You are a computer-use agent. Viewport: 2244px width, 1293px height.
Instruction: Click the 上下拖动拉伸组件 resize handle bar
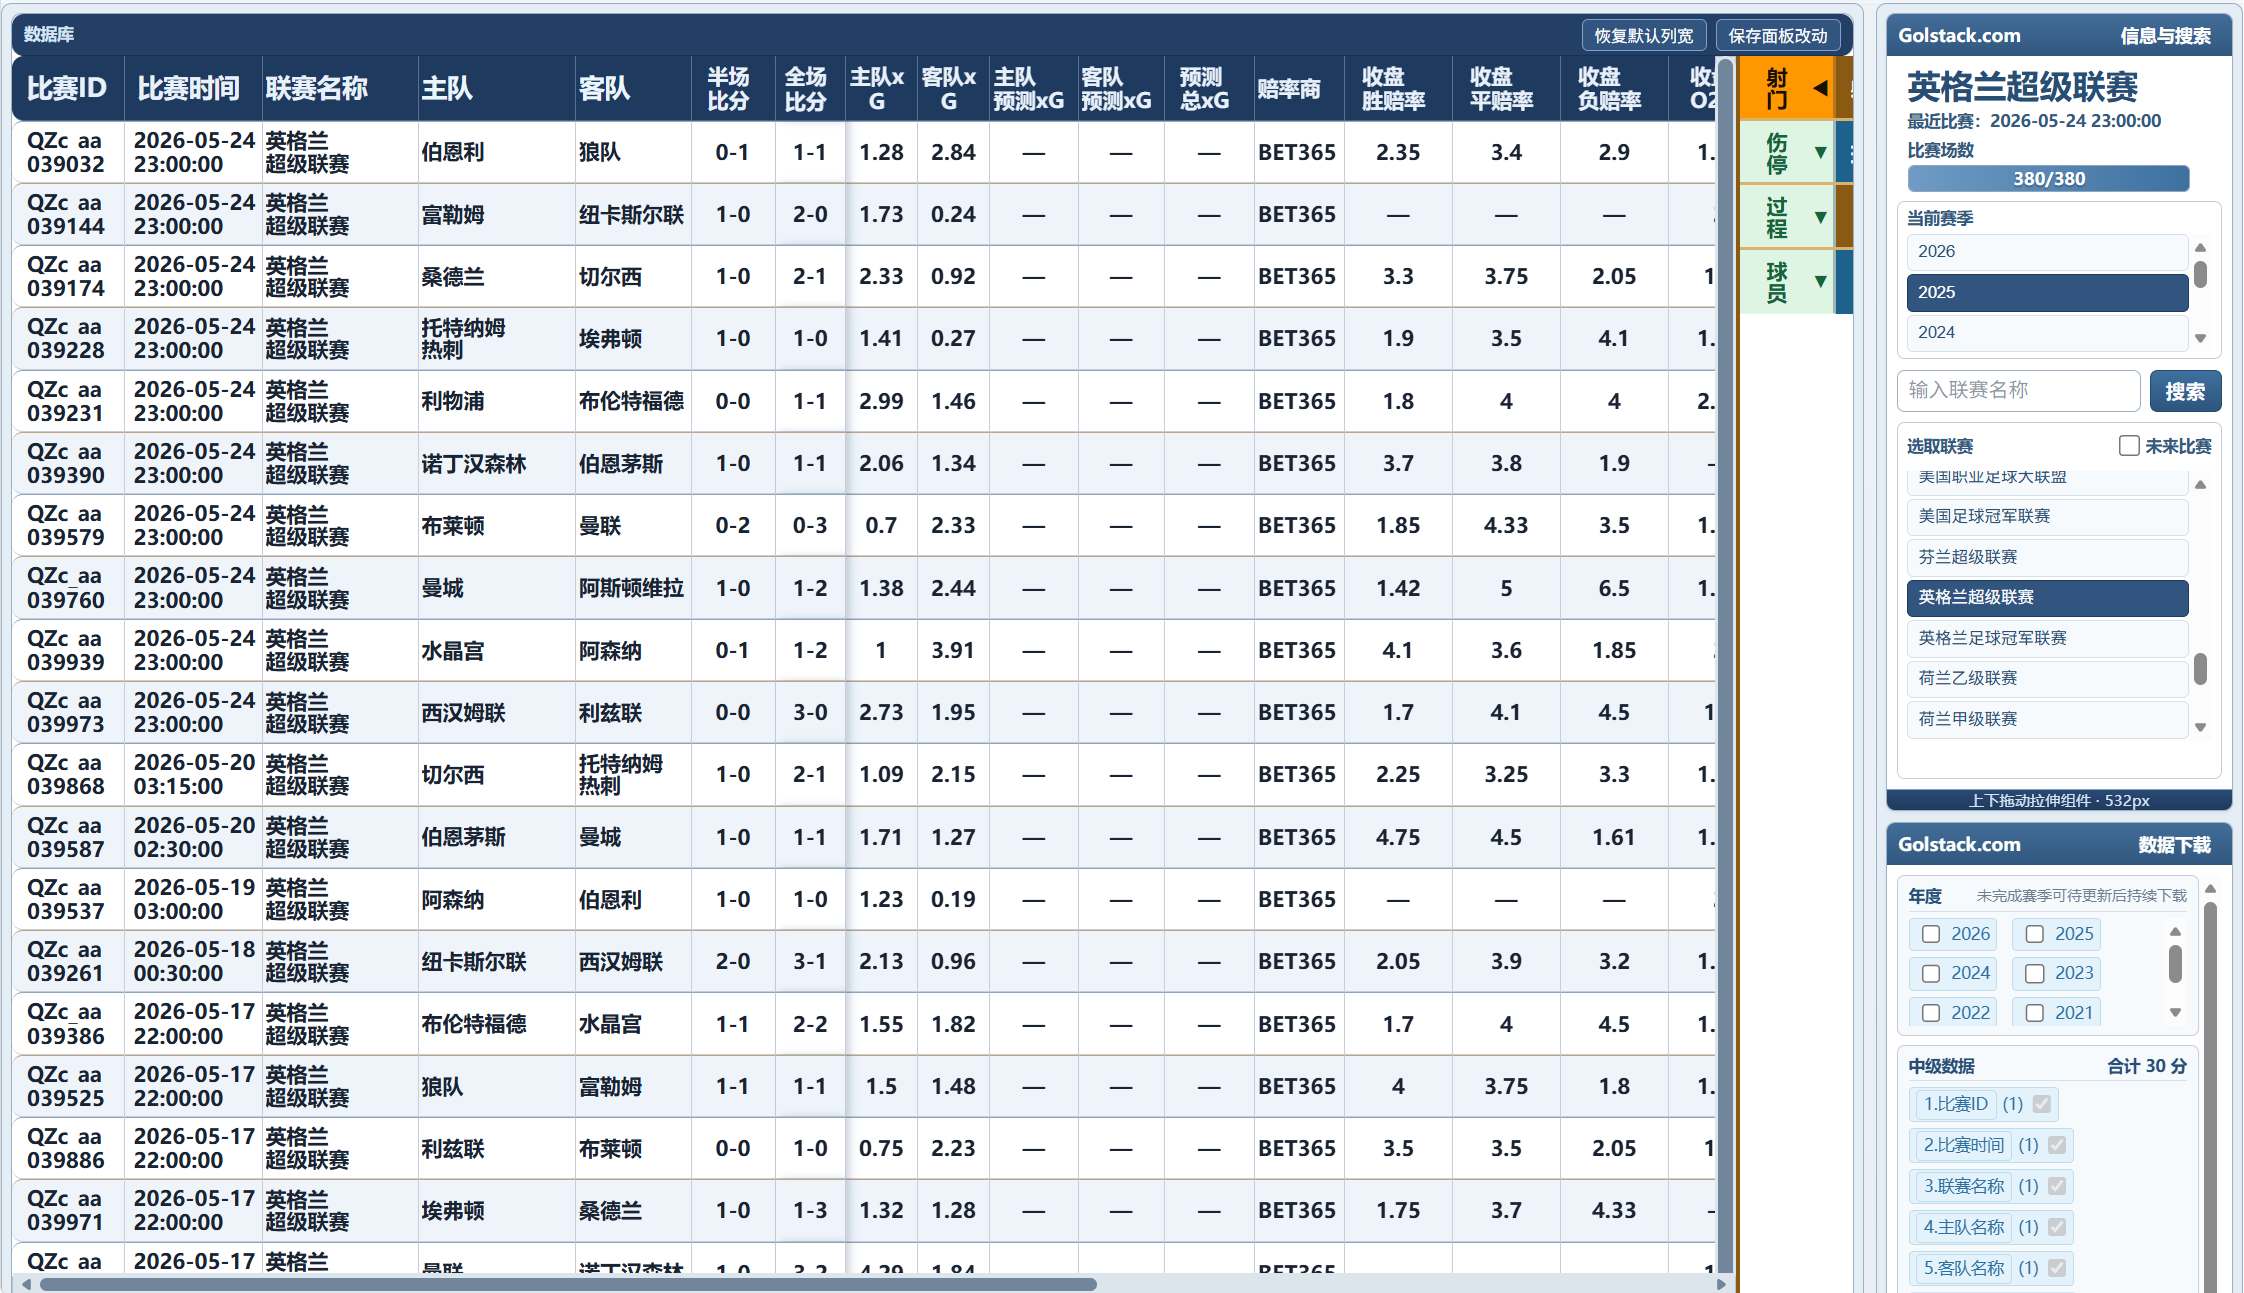coord(2058,800)
